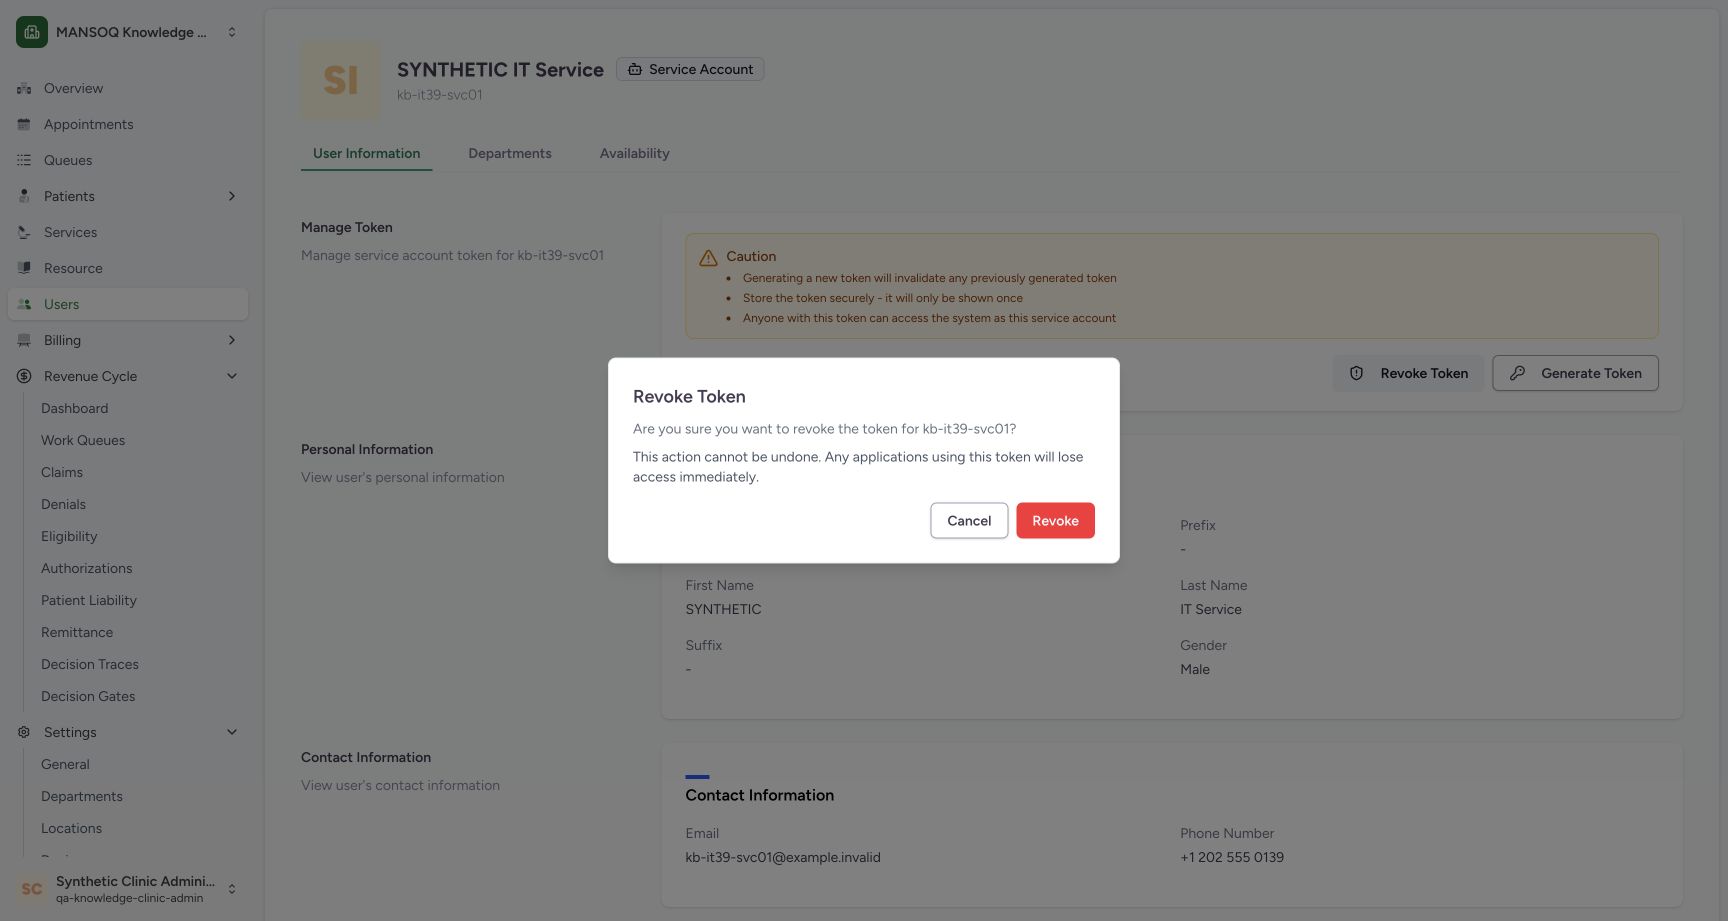Click the Services sidebar icon
This screenshot has height=921, width=1728.
coord(24,232)
